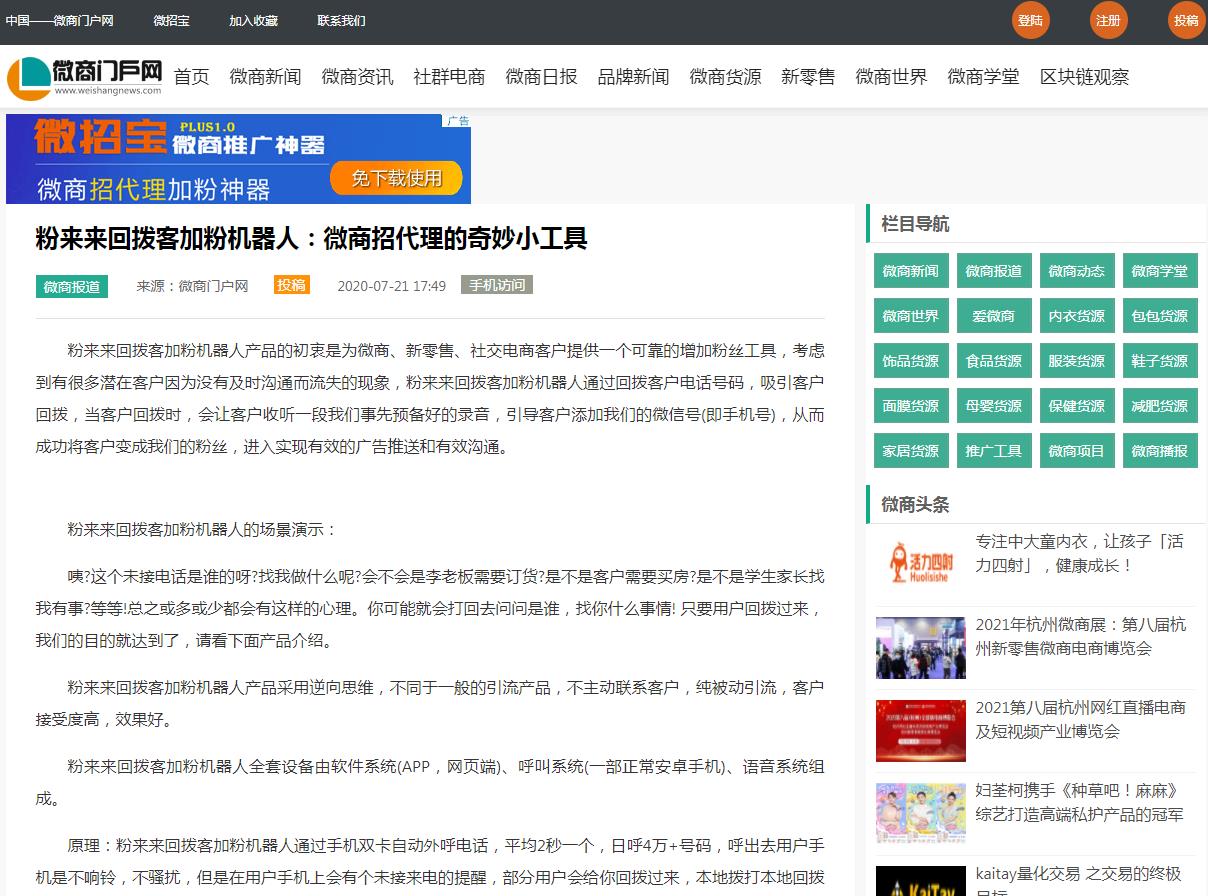Click 妇荃柯 variety show thumbnail

click(x=921, y=814)
